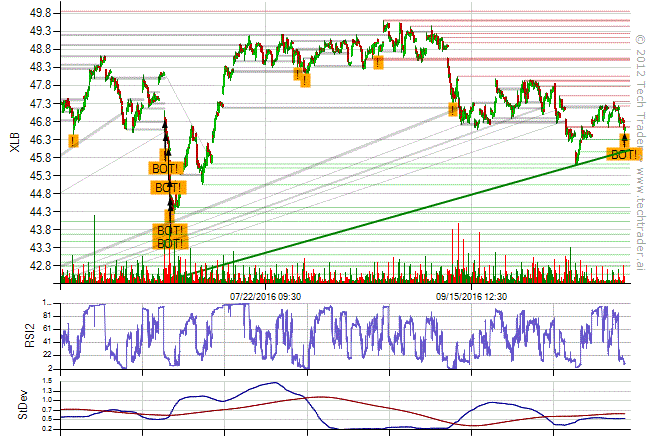This screenshot has width=657, height=448.
Task: Click the black up-arrow above the right BOT! marker
Action: coord(624,139)
